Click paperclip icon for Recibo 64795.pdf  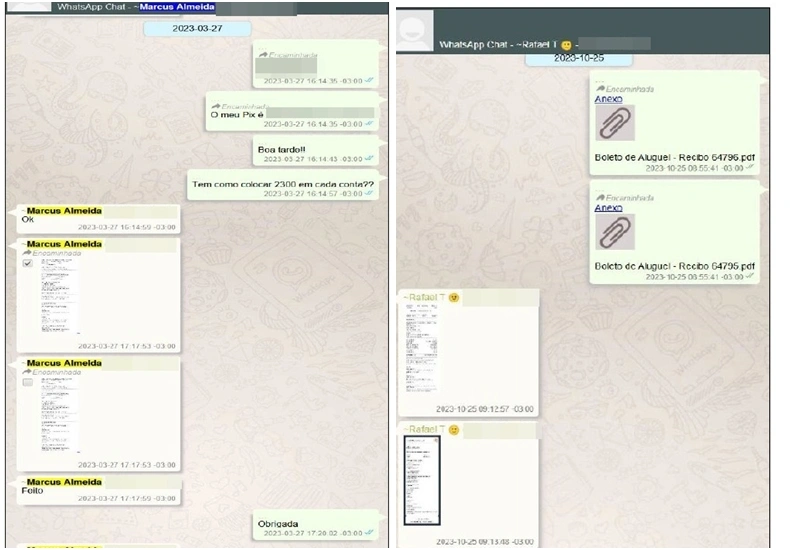pyautogui.click(x=615, y=232)
